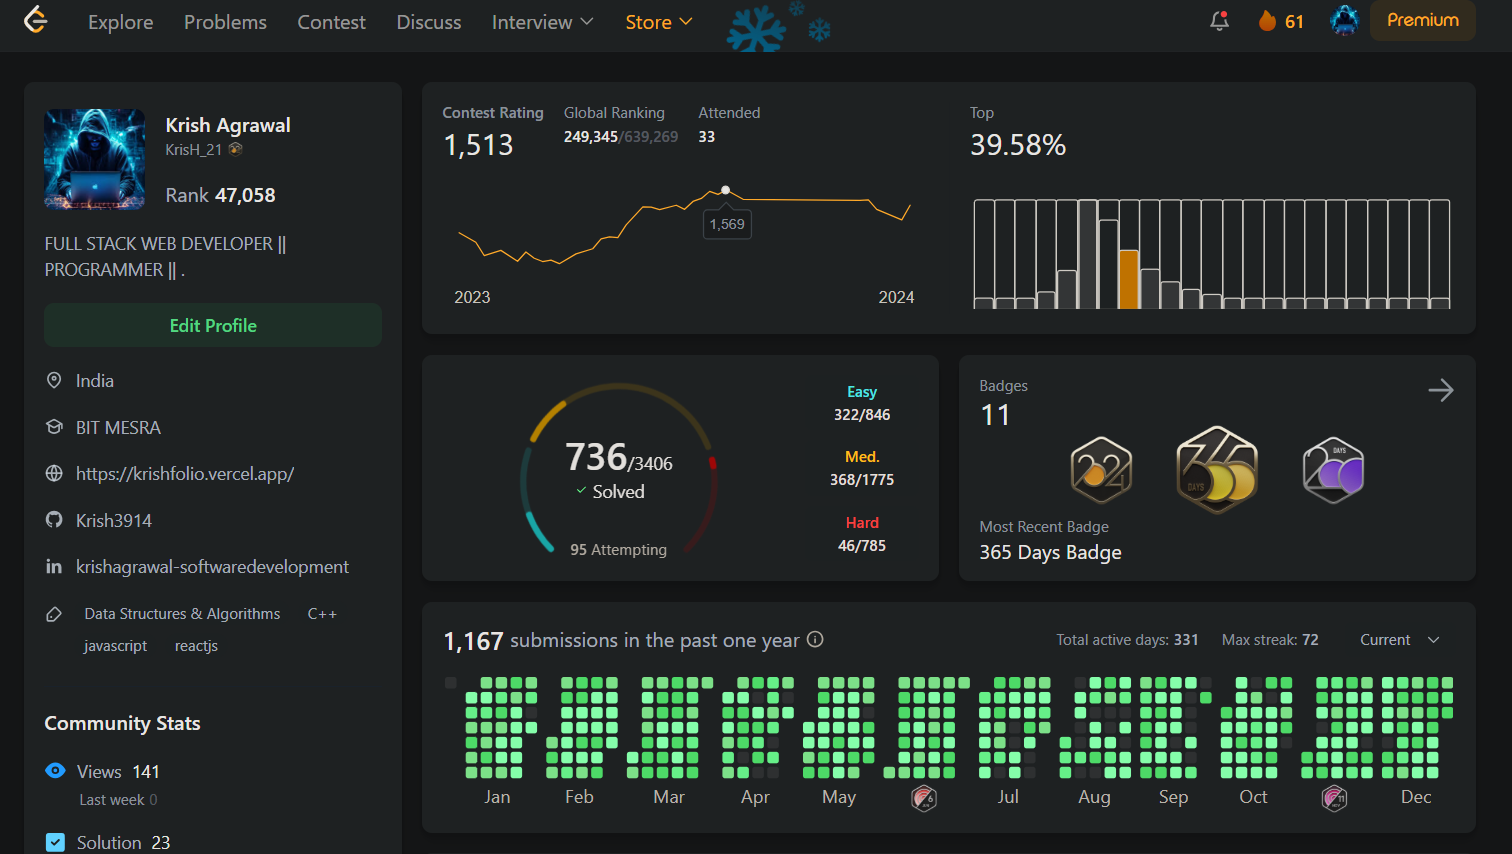Click Rank 47,058 text

(x=220, y=195)
